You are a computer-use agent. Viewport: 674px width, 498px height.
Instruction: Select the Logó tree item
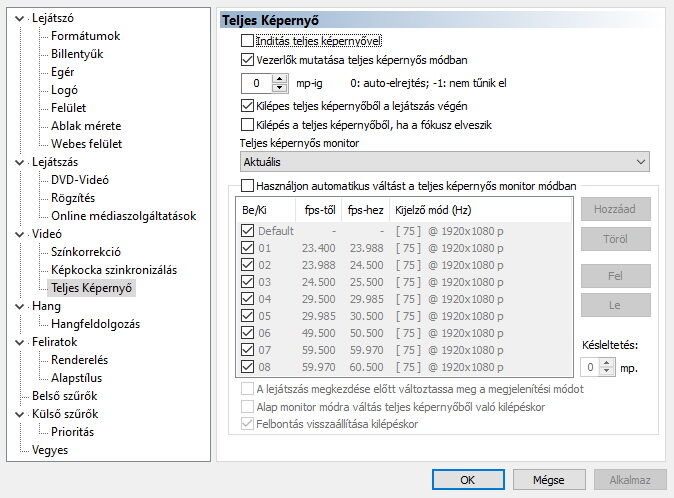64,90
